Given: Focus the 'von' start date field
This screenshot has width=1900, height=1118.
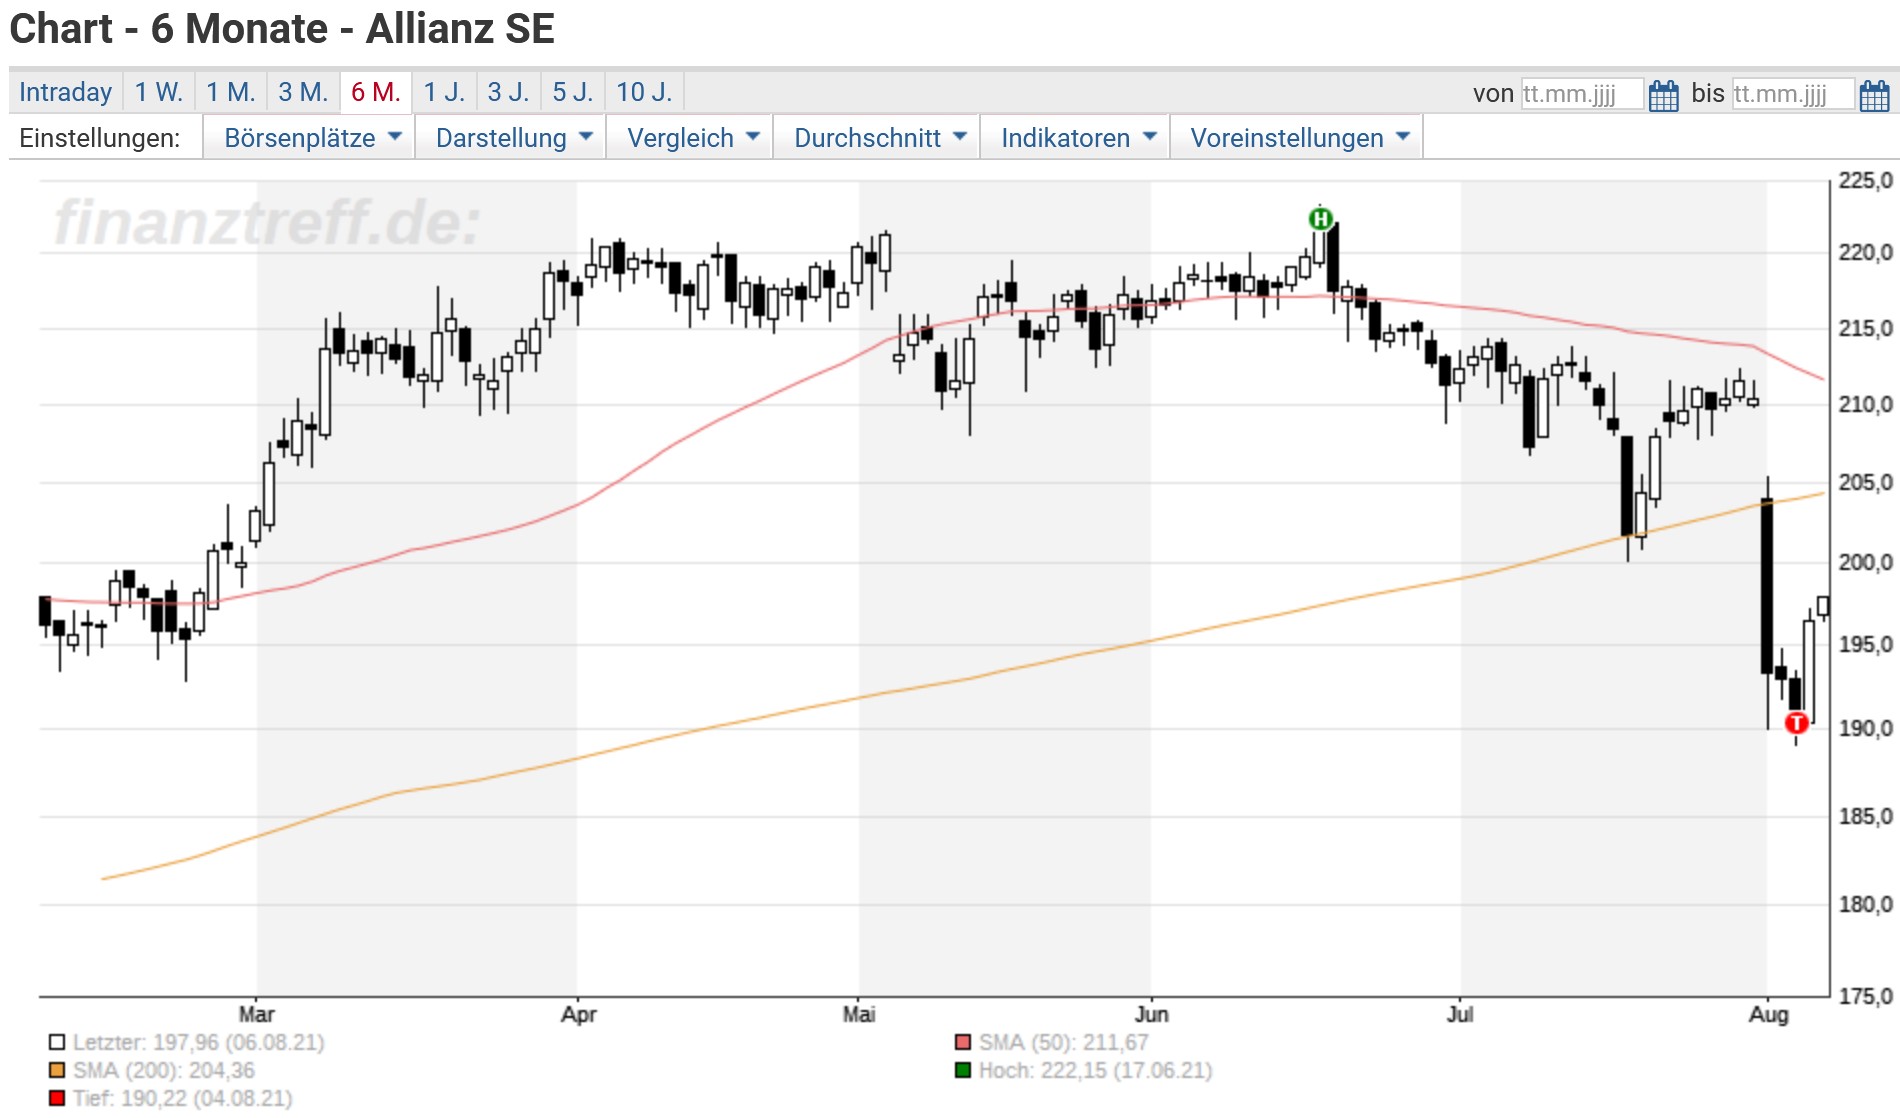Looking at the screenshot, I should point(1582,94).
